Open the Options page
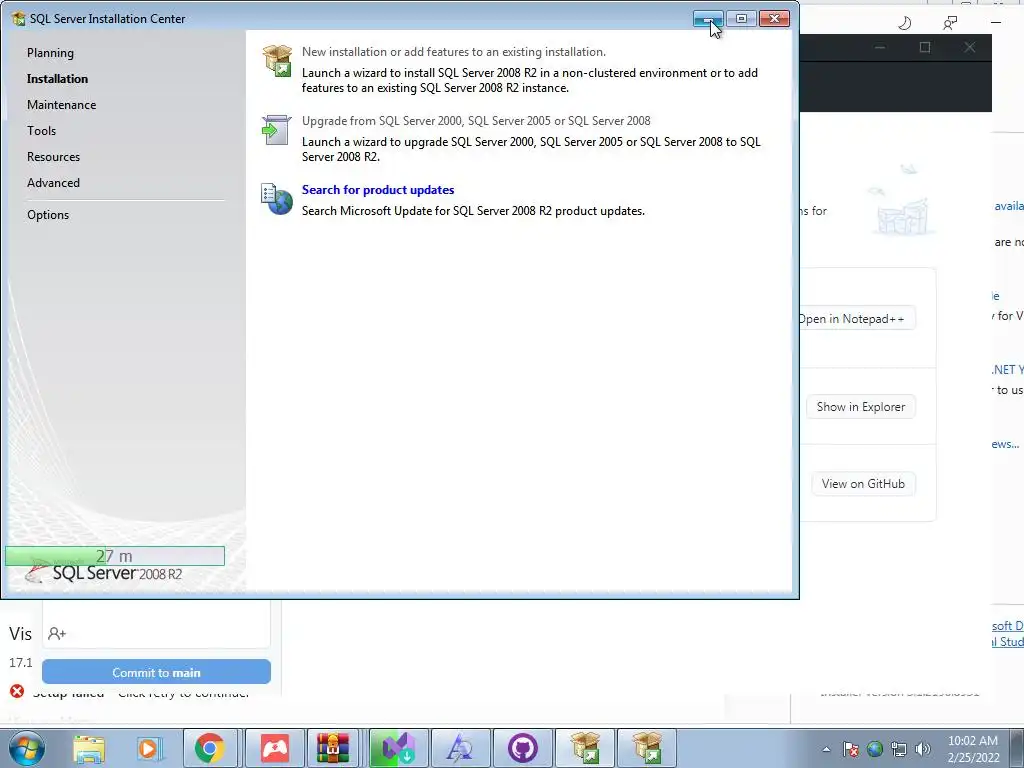 (x=48, y=215)
